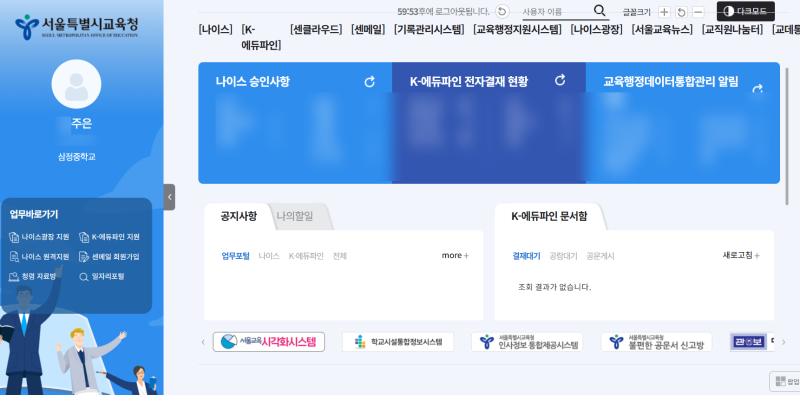The width and height of the screenshot is (800, 395).
Task: Open the [K-에듀파인] top link
Action: click(261, 37)
